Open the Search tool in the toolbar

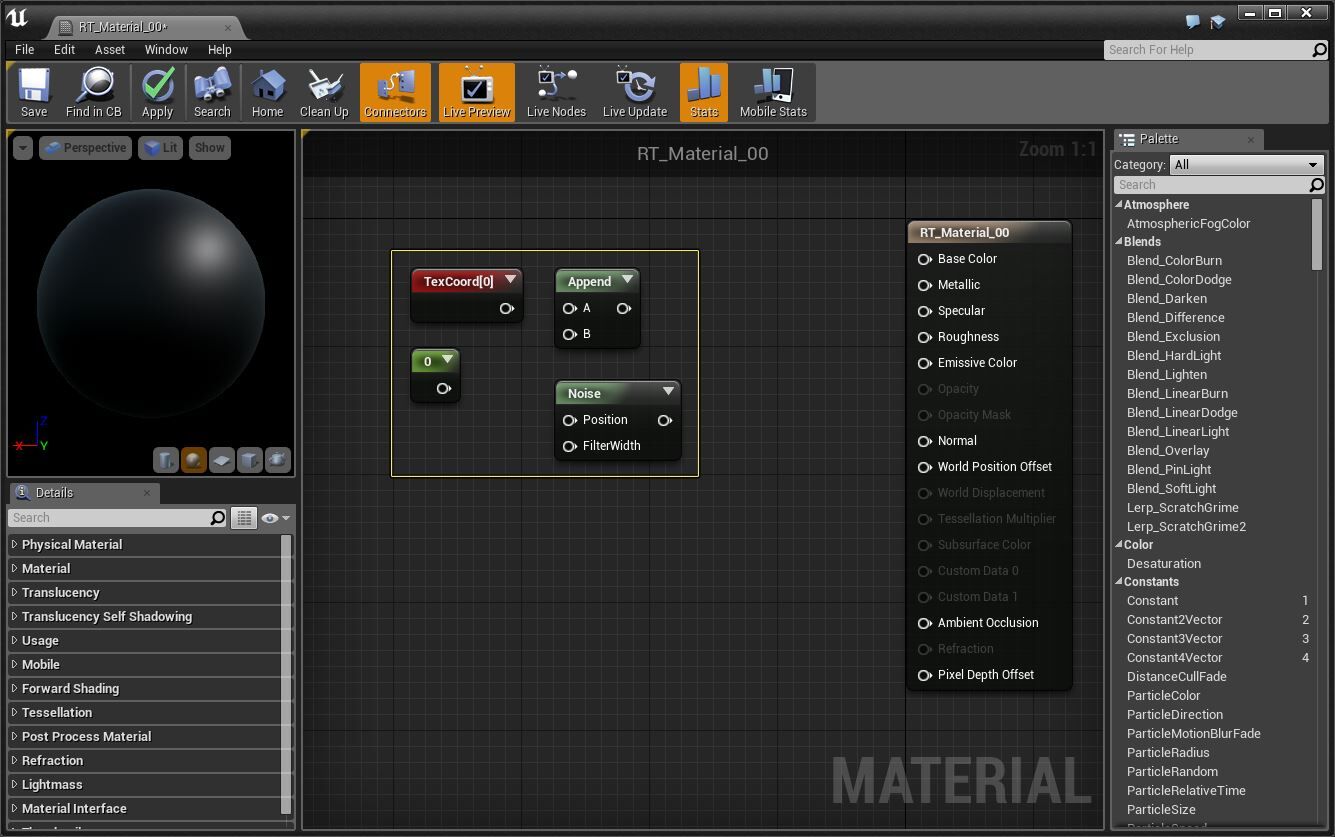[x=211, y=92]
